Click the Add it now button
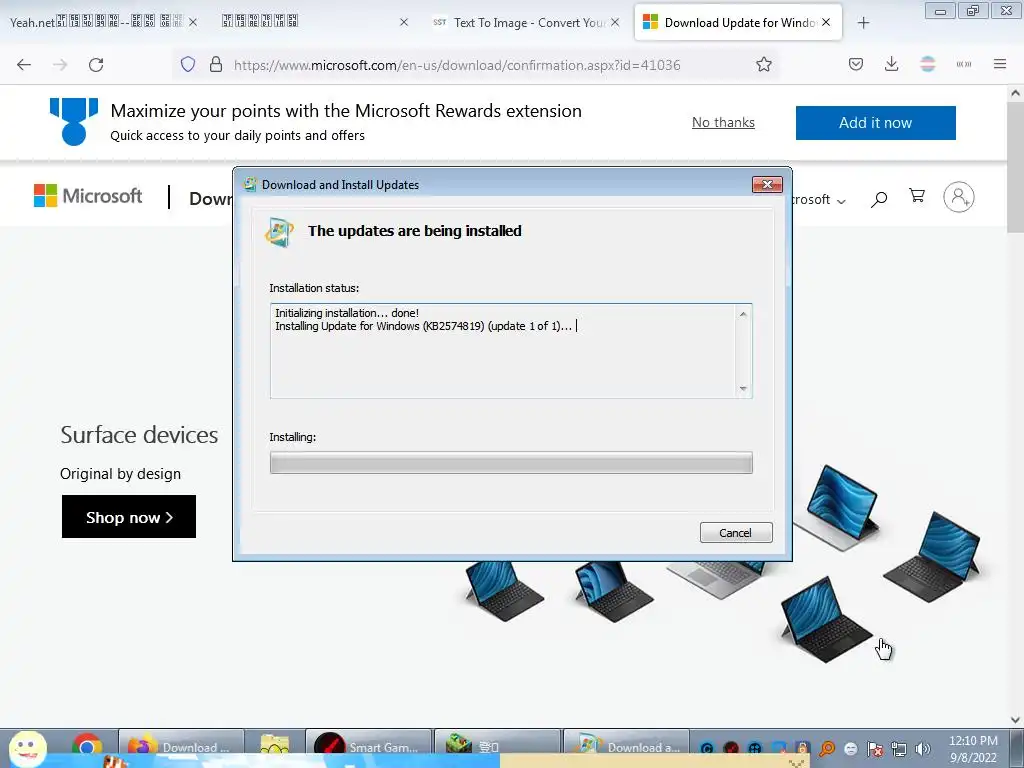 click(875, 123)
